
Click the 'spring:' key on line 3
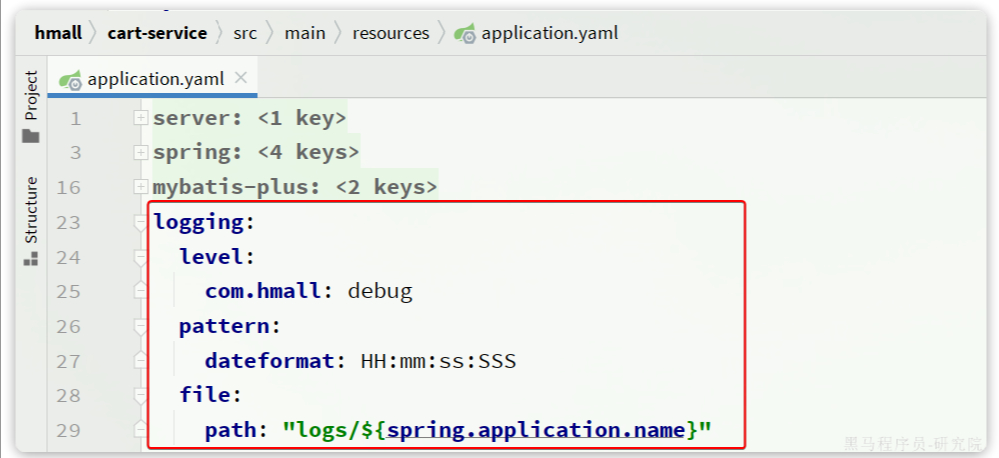(198, 152)
